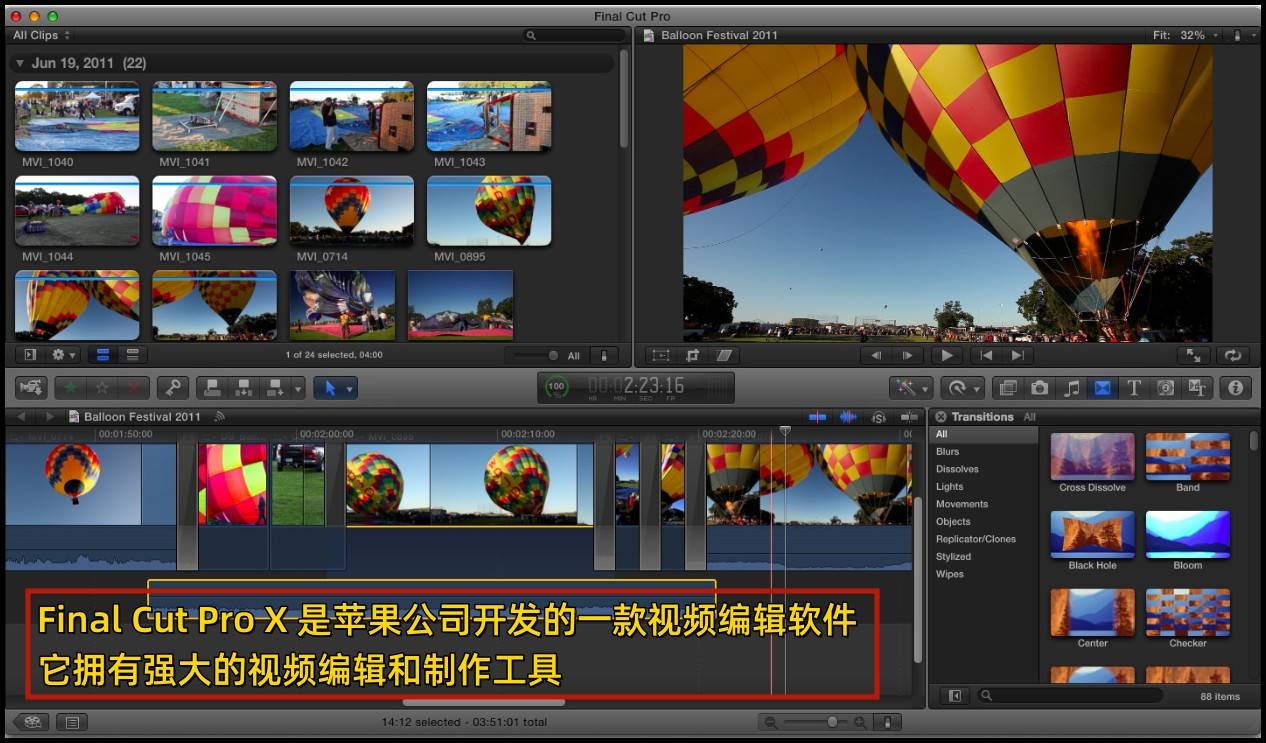Switch Event Browser to list view
The height and width of the screenshot is (743, 1266).
[132, 354]
